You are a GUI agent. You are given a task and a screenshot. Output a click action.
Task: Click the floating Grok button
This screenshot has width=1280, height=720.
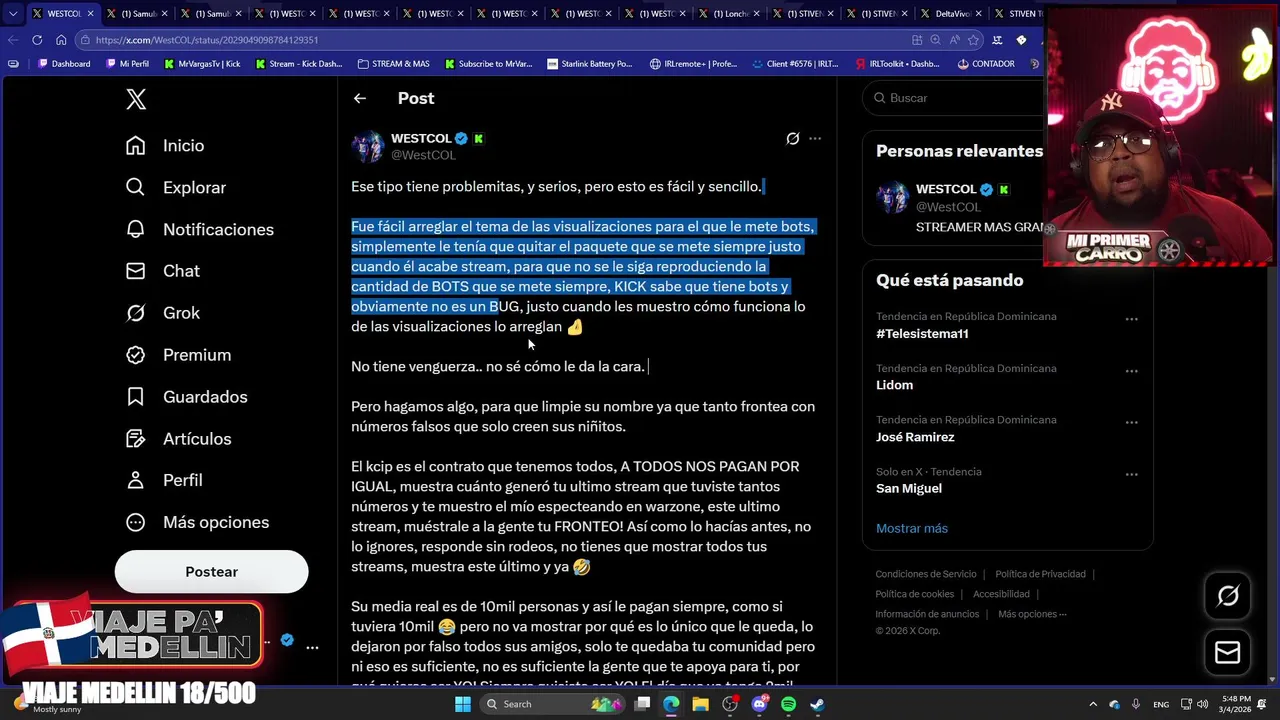(1228, 596)
